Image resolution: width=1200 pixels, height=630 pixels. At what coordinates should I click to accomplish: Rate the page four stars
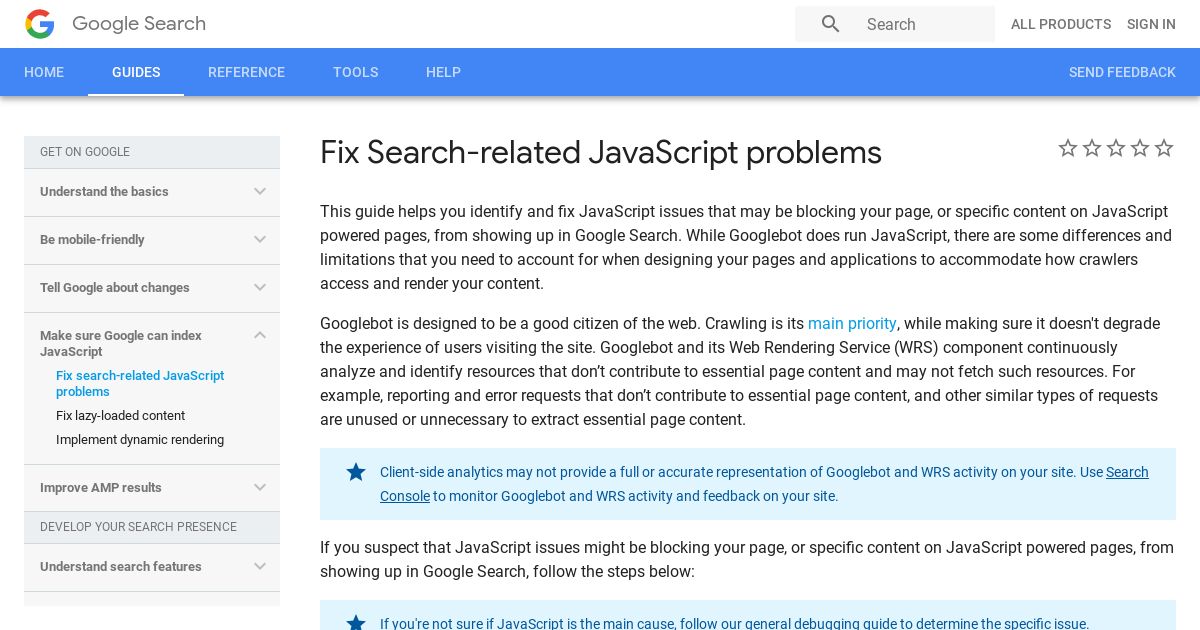click(x=1140, y=148)
